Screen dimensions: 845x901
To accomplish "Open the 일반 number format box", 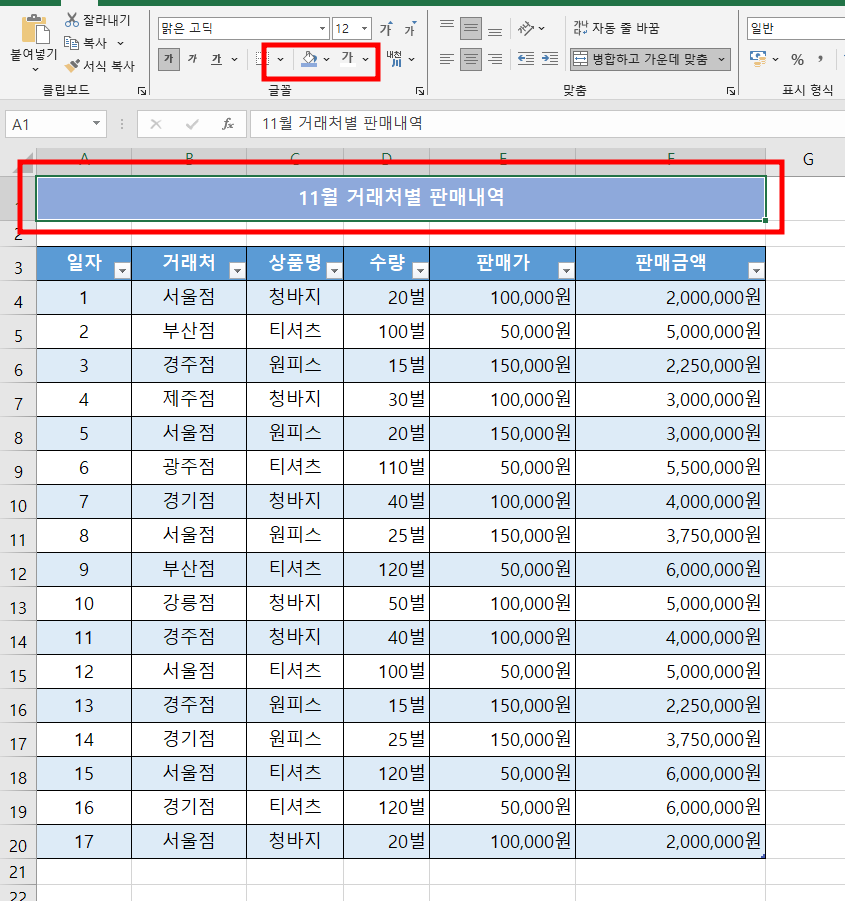I will [x=796, y=28].
